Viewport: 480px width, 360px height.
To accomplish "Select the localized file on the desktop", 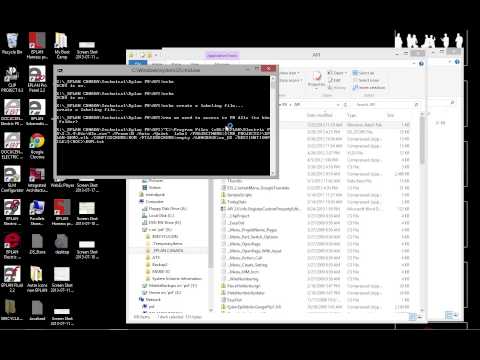I will point(37,310).
